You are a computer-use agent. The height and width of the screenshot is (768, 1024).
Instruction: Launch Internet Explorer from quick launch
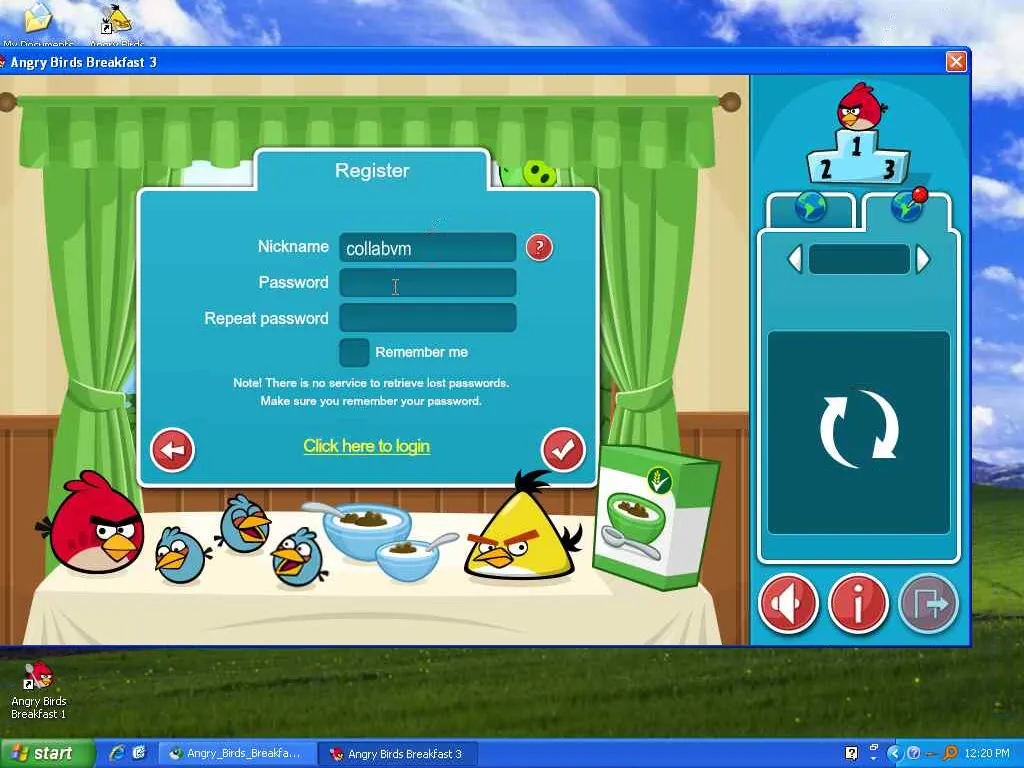pyautogui.click(x=118, y=754)
